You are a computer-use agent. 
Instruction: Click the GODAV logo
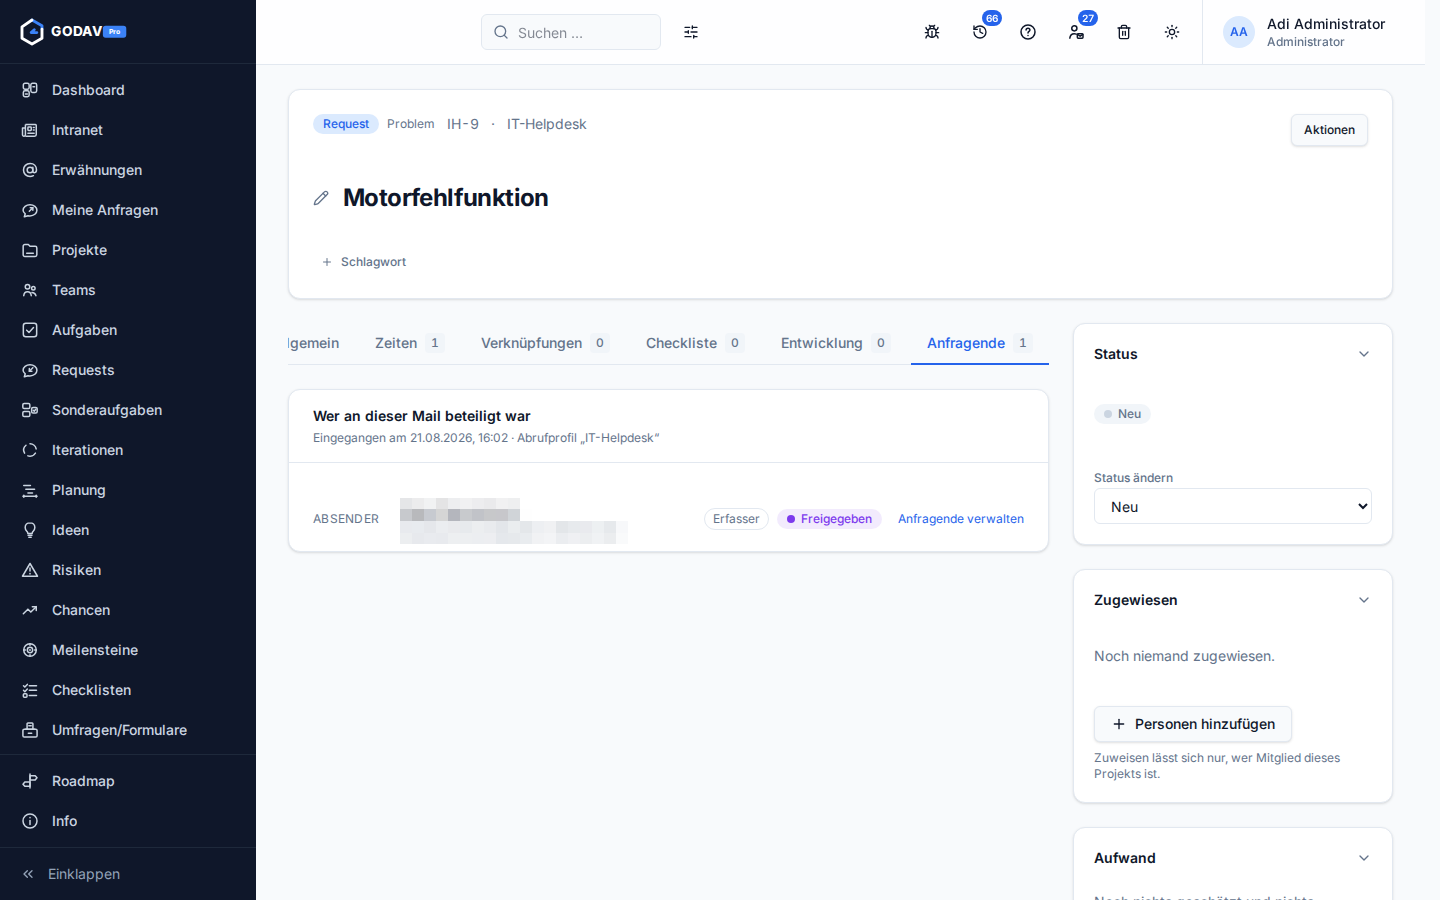point(73,32)
